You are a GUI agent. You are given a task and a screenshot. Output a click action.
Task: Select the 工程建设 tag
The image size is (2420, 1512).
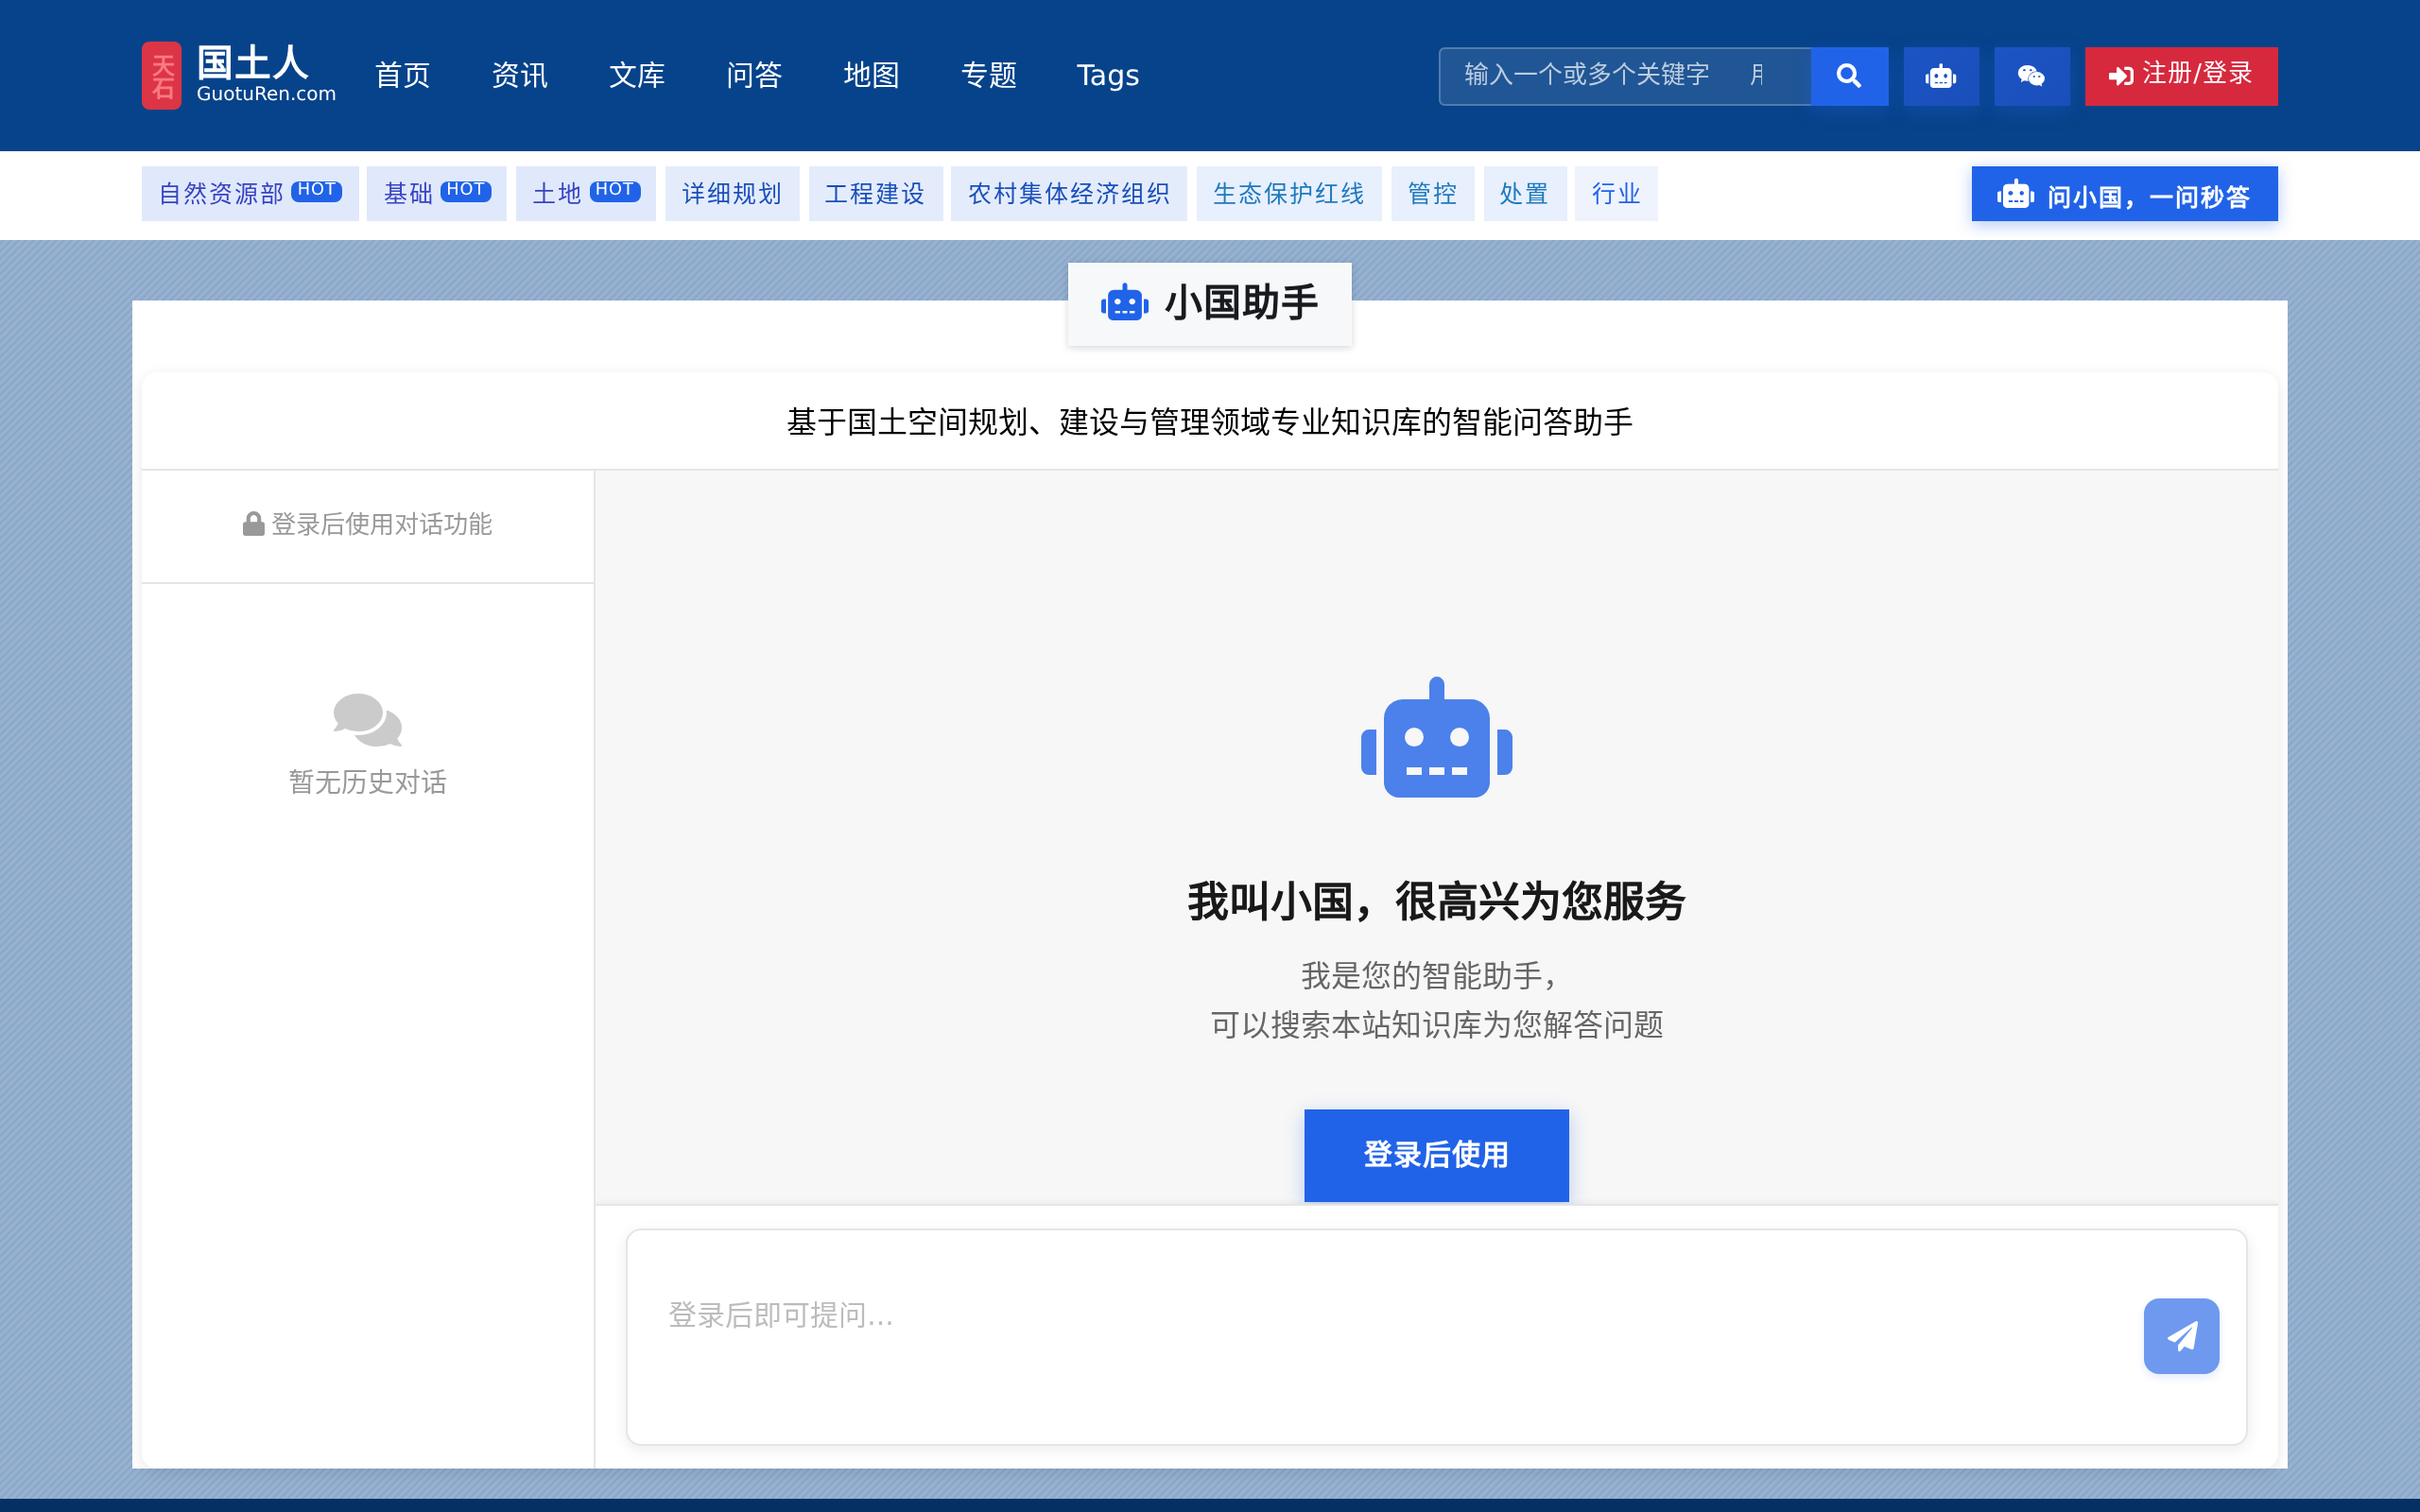pos(874,194)
